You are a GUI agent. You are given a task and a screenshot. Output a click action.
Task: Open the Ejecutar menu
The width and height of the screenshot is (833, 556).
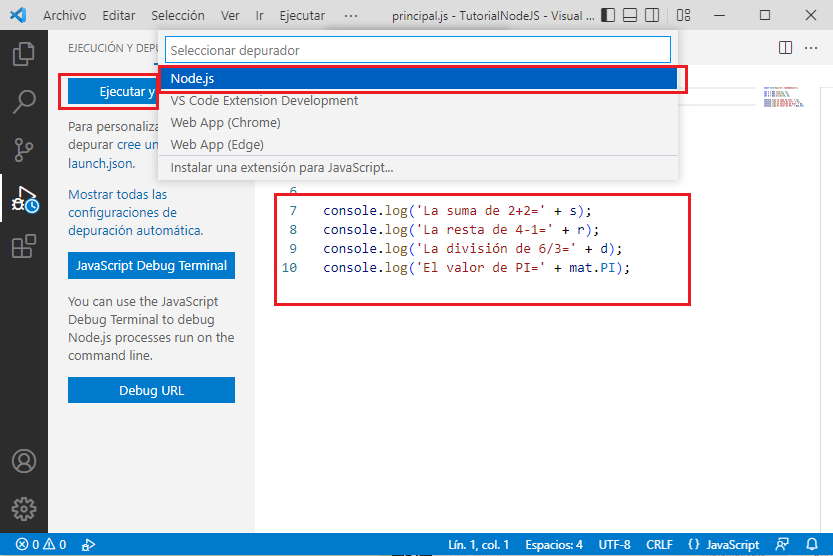[x=302, y=15]
